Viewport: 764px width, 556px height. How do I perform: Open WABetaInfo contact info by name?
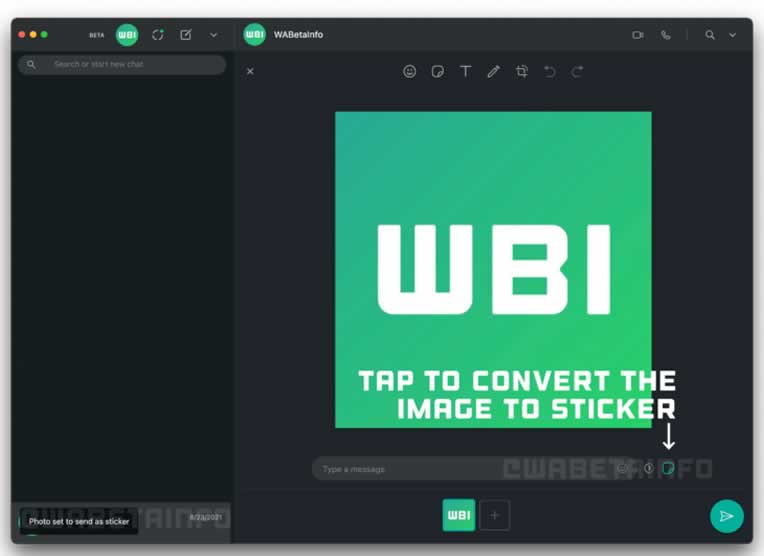[298, 35]
